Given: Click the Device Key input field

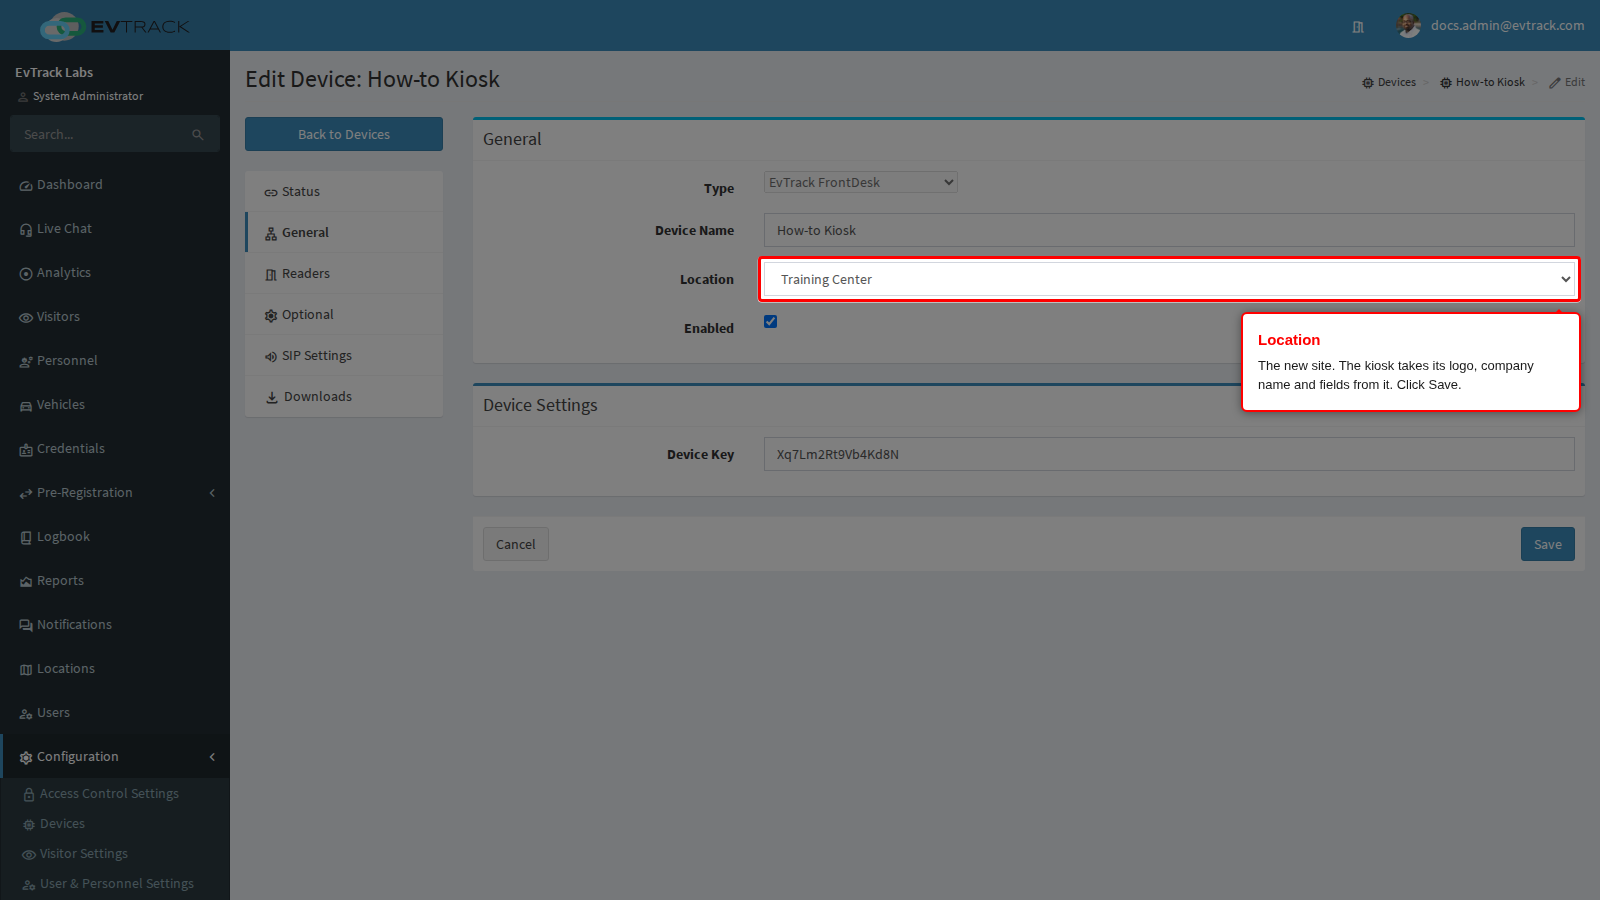Looking at the screenshot, I should (1169, 454).
